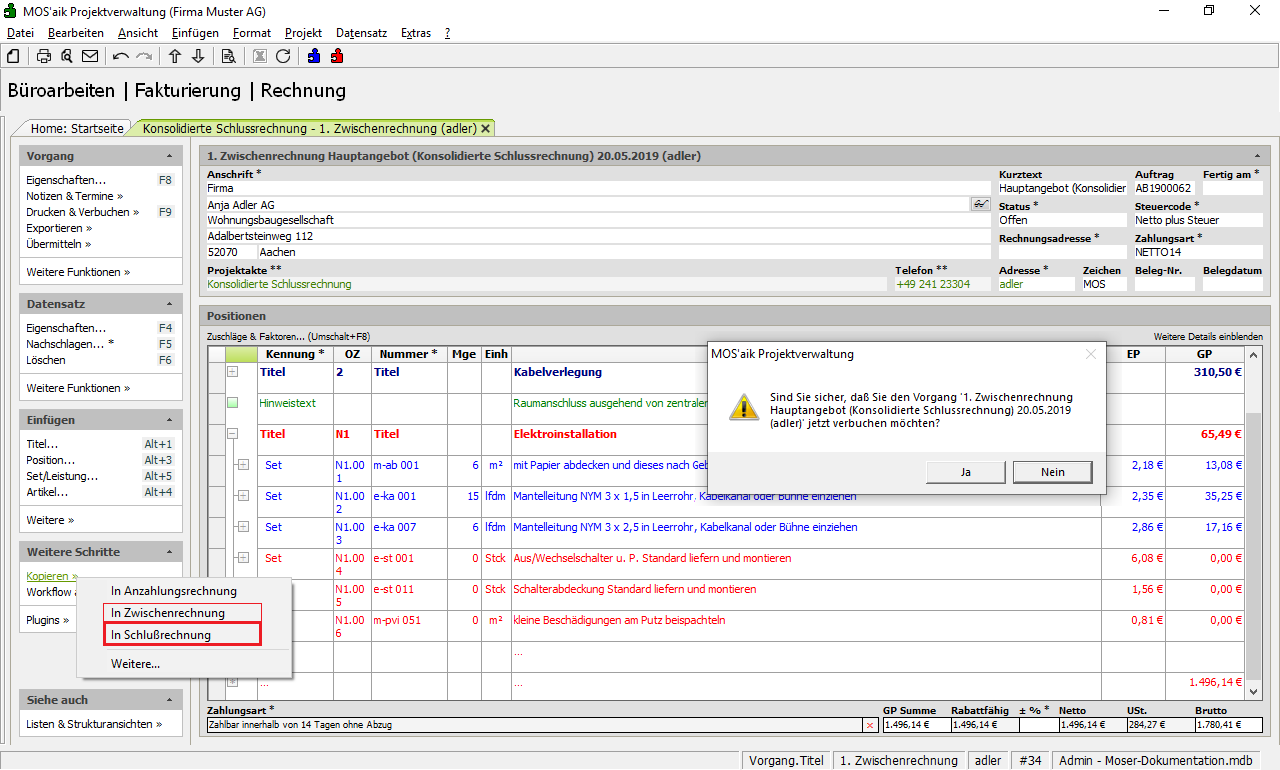Collapse the Elektroinstallation title node

pyautogui.click(x=232, y=434)
